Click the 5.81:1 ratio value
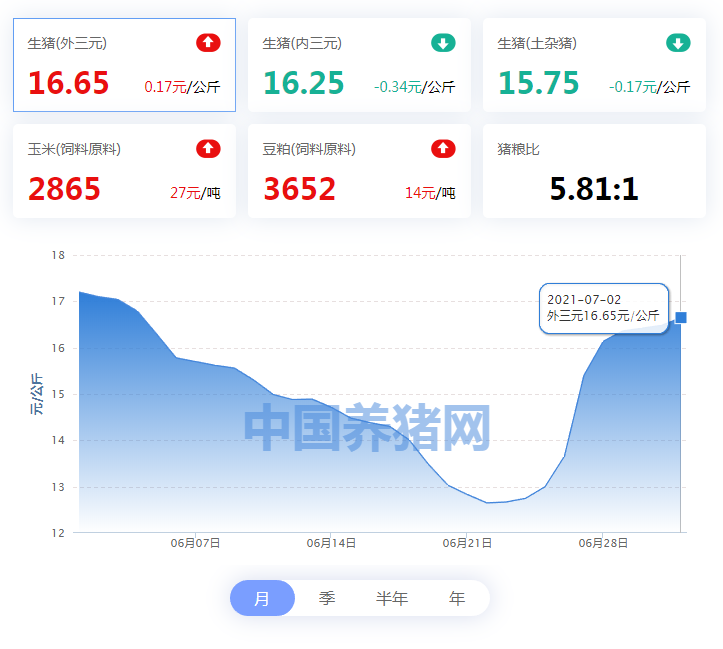723x649 pixels. tap(594, 189)
